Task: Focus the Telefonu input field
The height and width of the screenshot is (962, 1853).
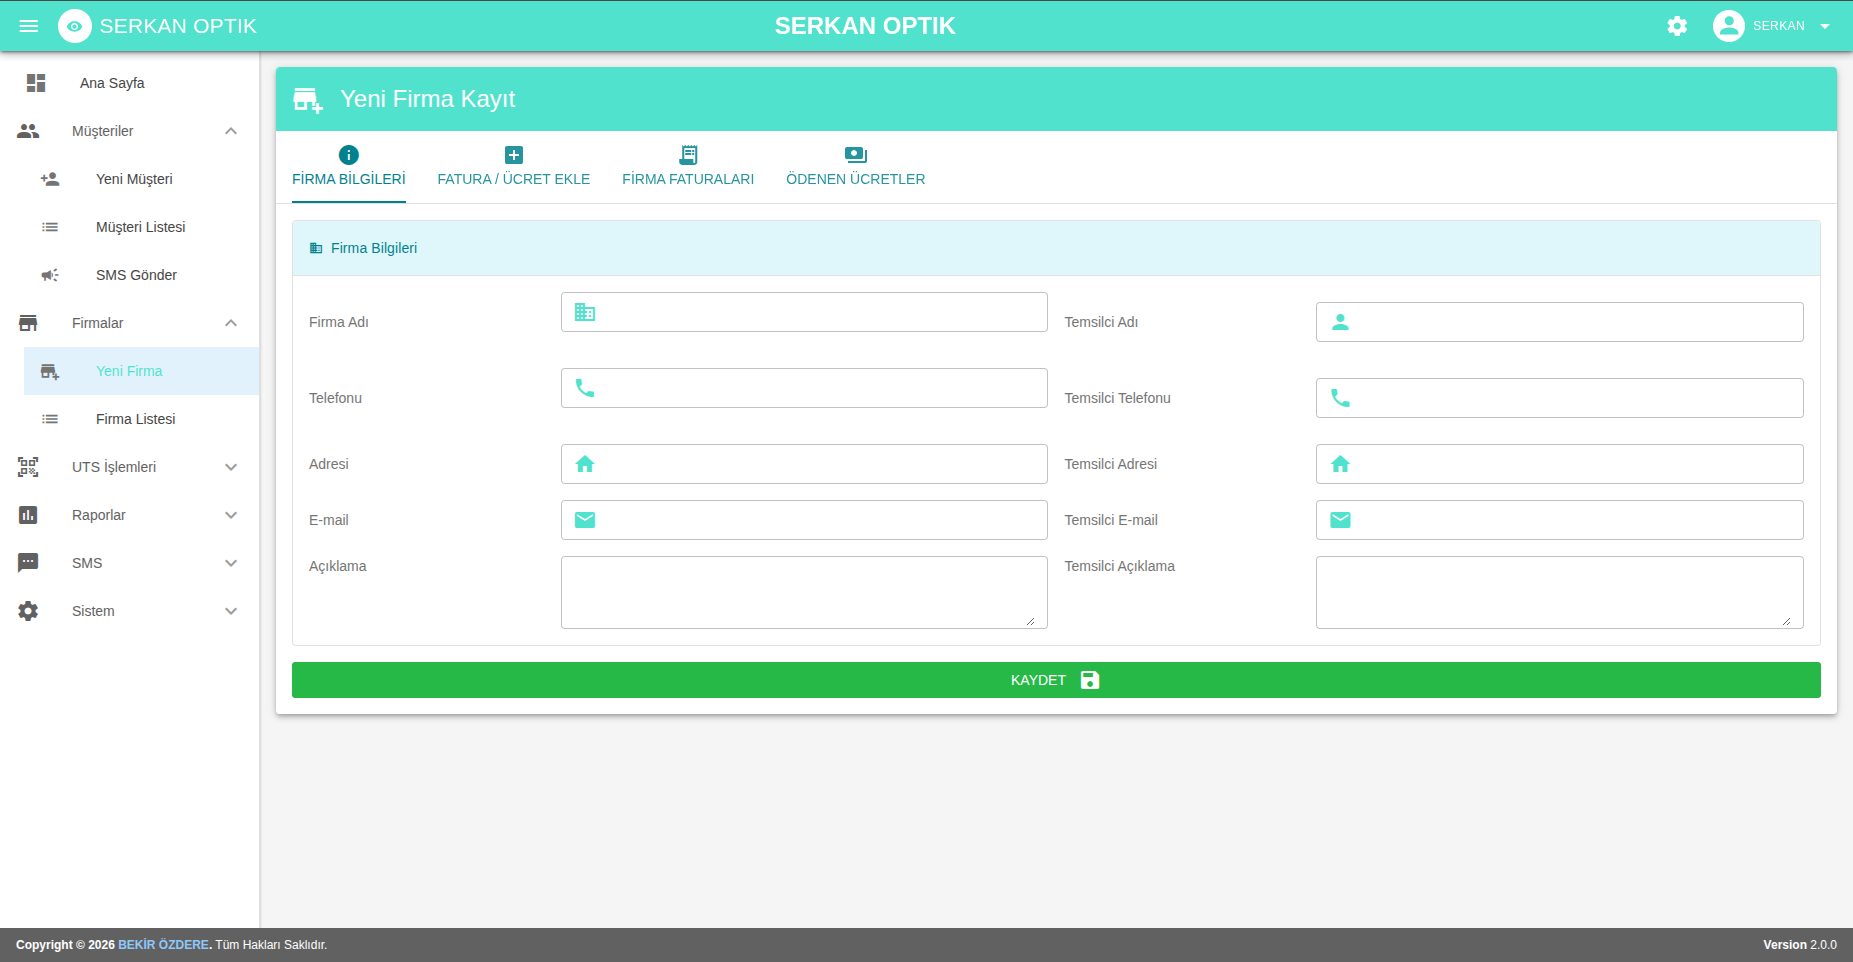Action: click(804, 388)
